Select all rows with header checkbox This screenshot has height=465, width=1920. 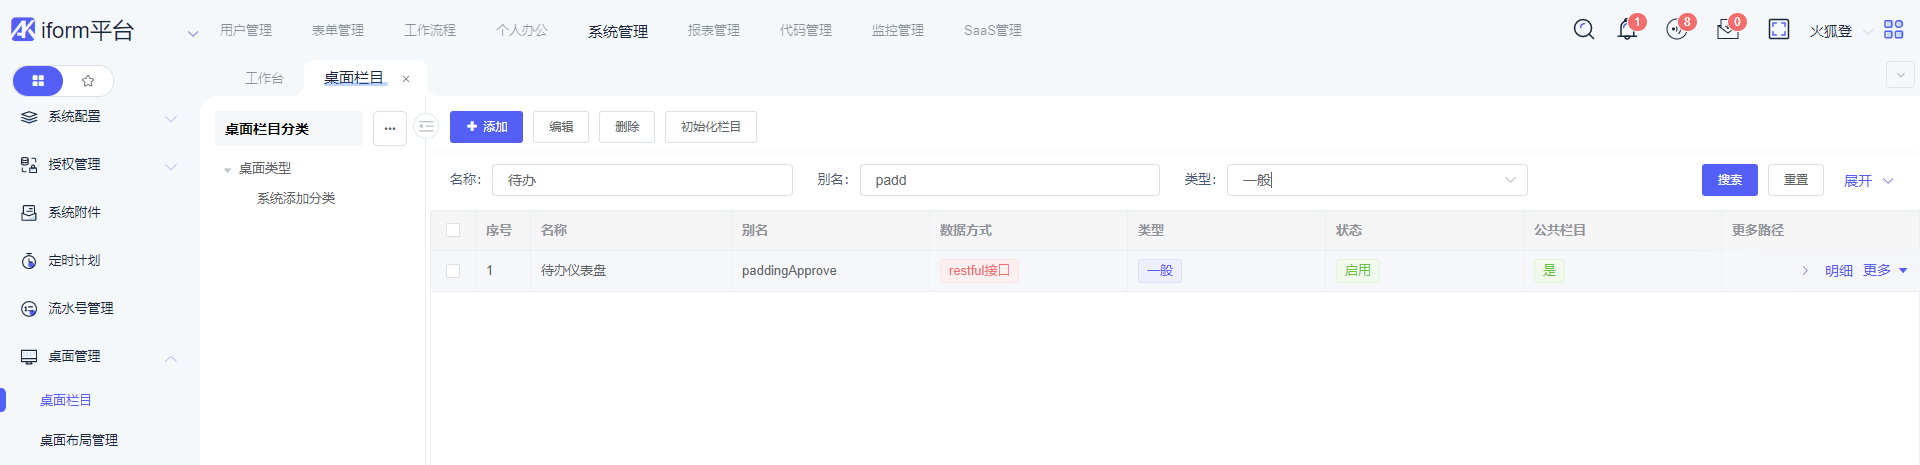click(x=453, y=230)
